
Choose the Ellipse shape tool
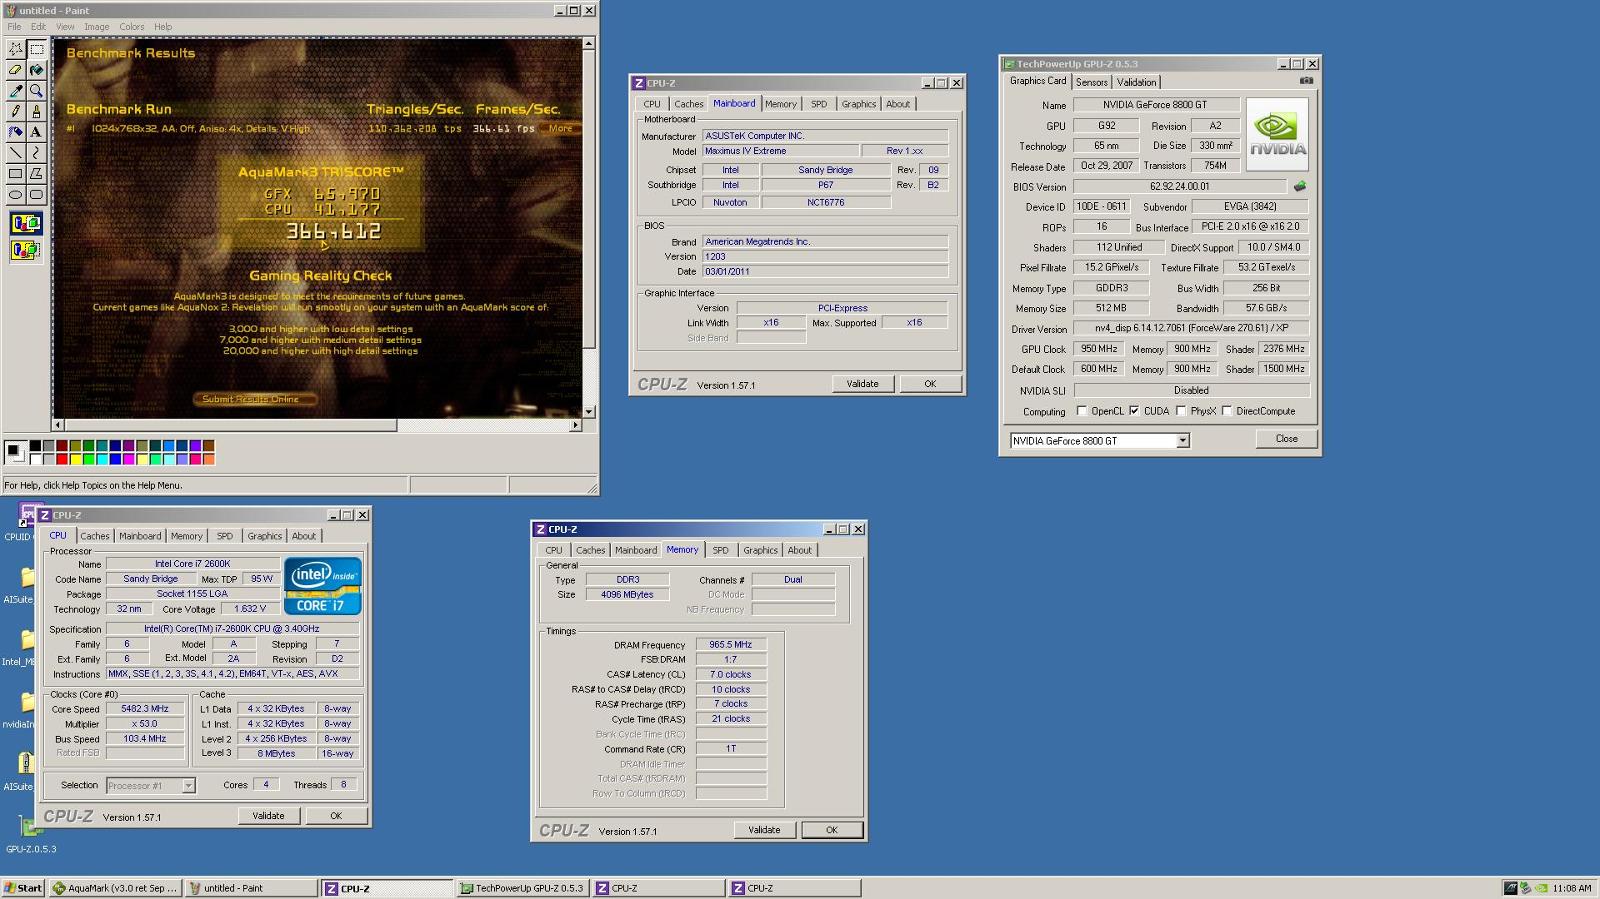(x=15, y=195)
